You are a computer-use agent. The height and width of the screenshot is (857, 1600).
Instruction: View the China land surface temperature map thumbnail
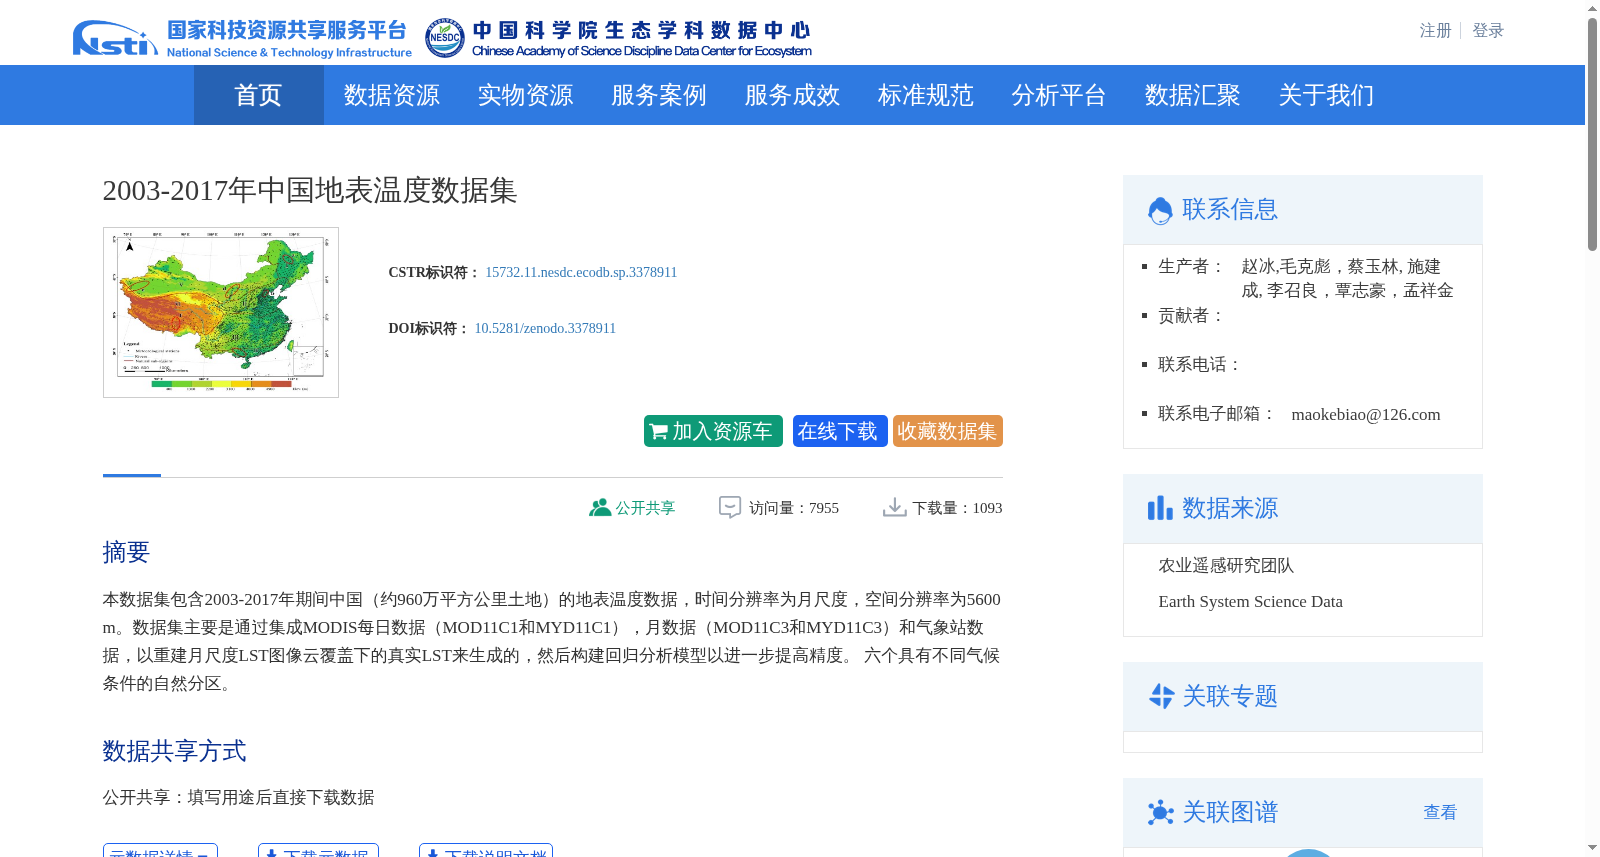pyautogui.click(x=221, y=312)
